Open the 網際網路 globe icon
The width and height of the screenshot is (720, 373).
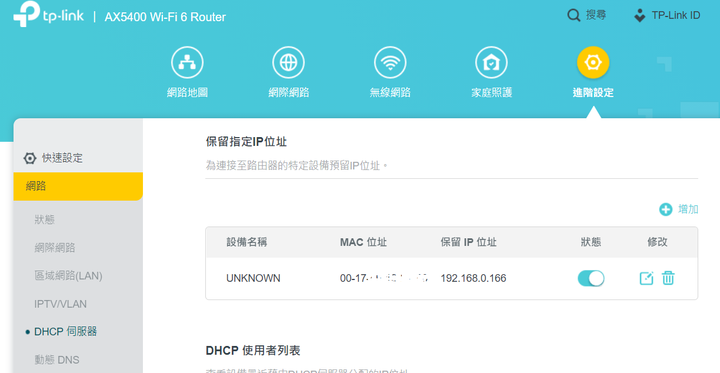click(288, 62)
